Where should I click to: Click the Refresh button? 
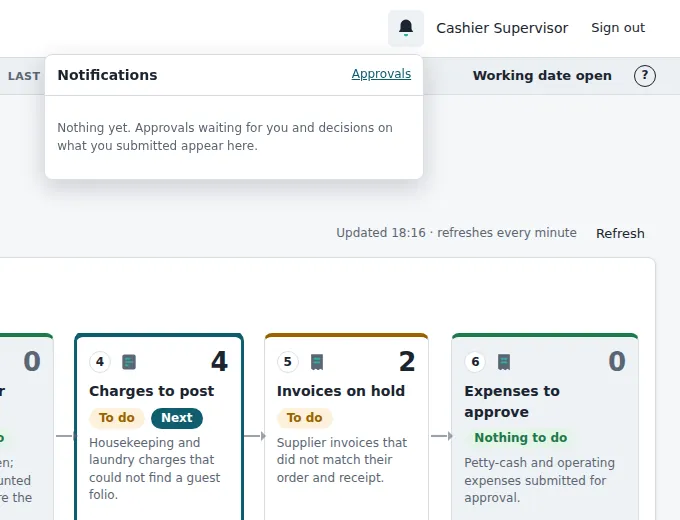point(620,233)
